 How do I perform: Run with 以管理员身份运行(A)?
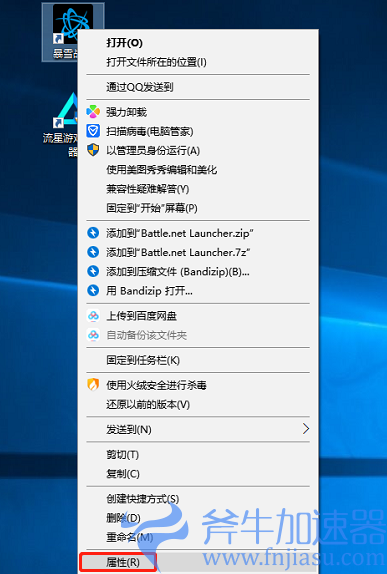tap(198, 150)
